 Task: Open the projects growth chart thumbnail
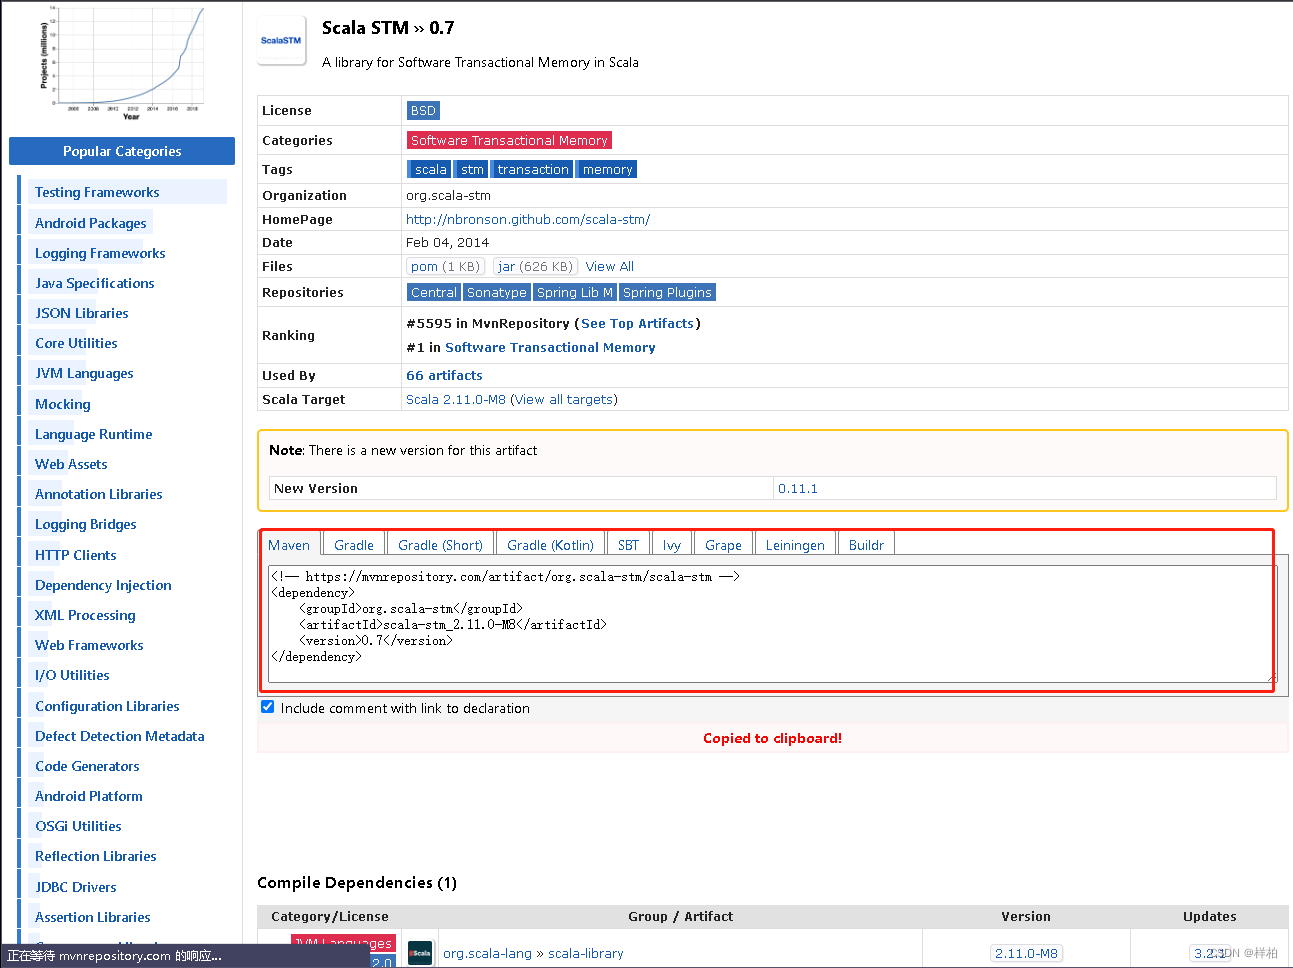click(x=121, y=63)
